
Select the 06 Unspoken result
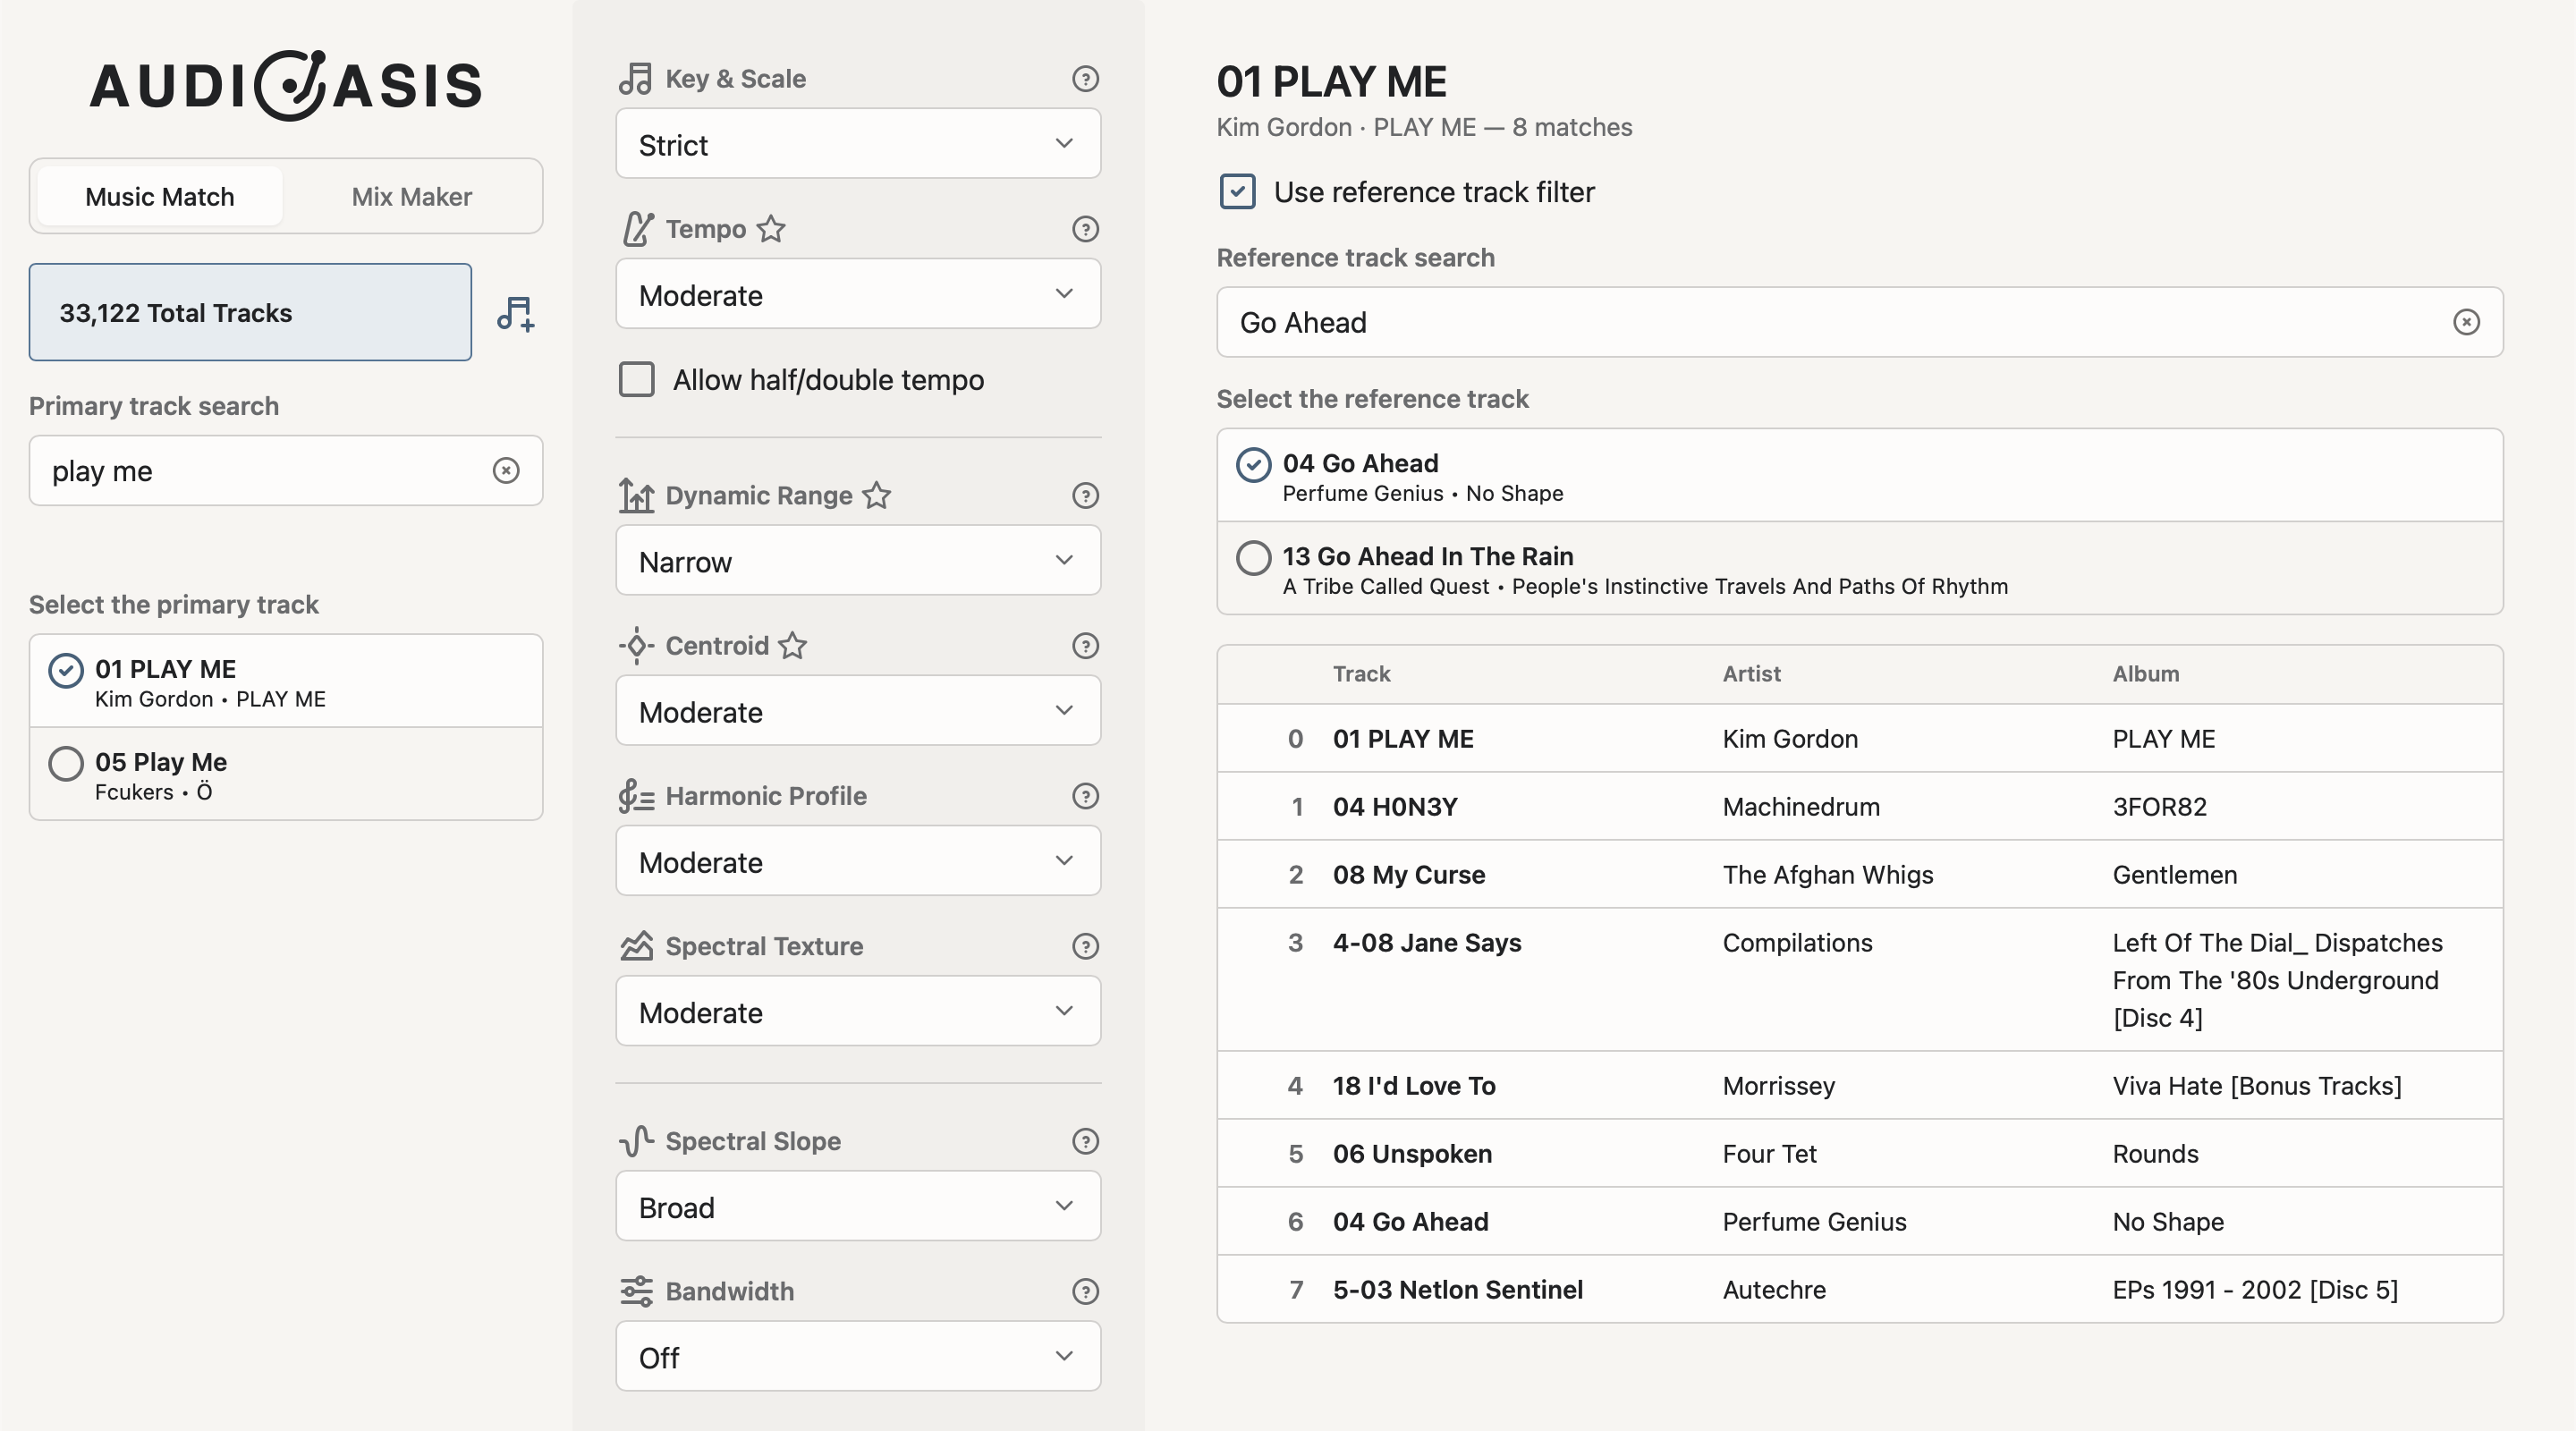point(1859,1153)
